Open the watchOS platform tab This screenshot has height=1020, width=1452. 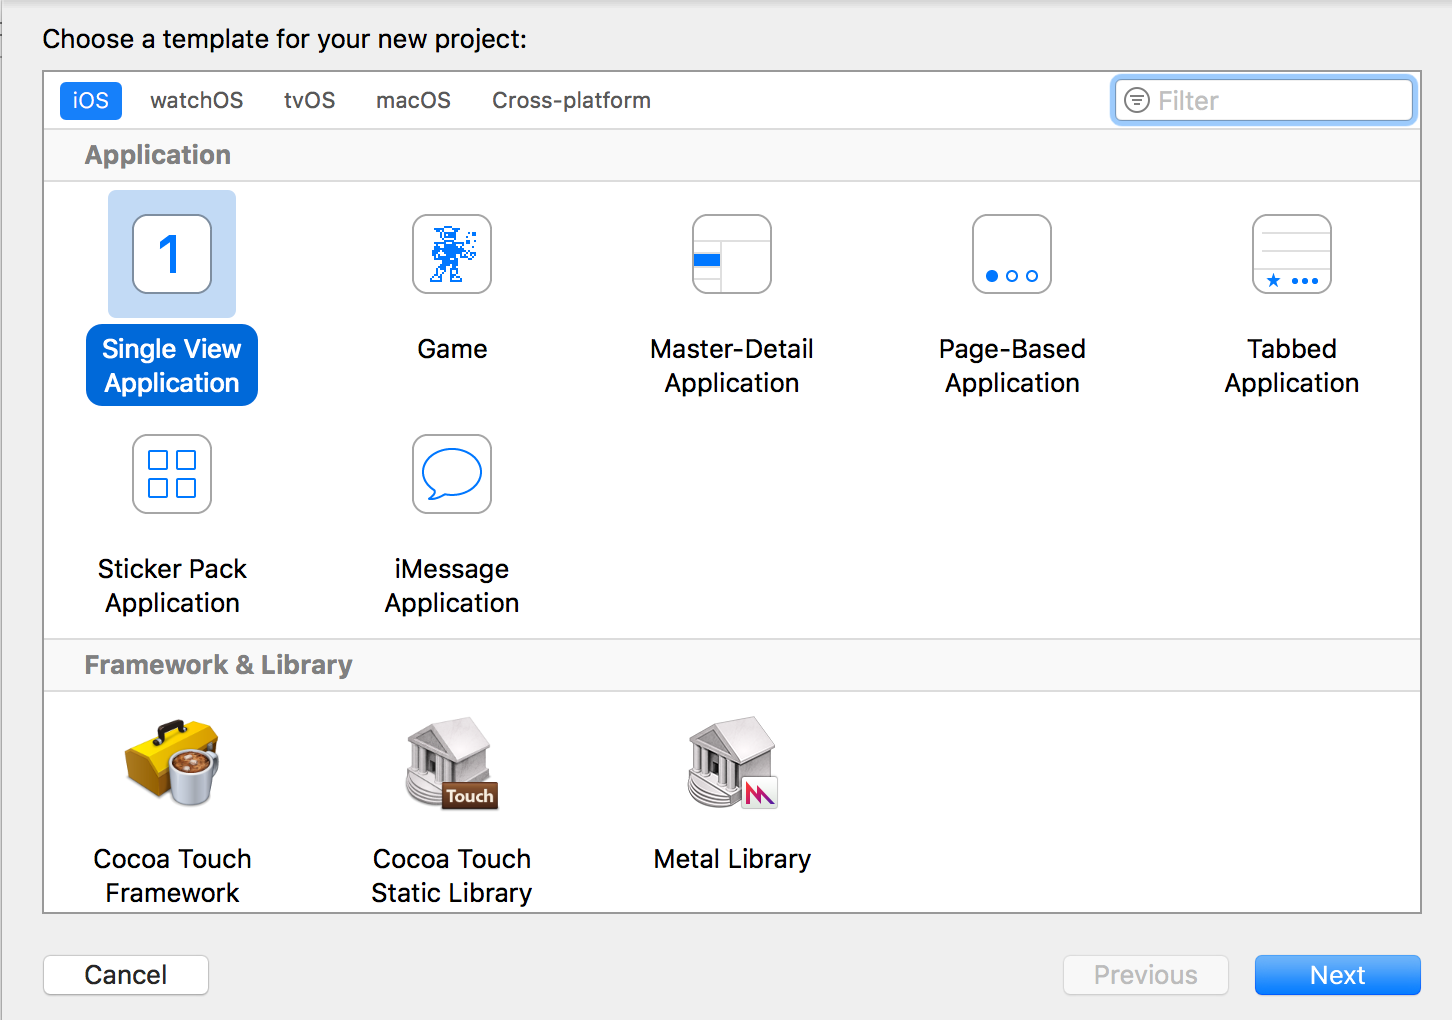(197, 101)
